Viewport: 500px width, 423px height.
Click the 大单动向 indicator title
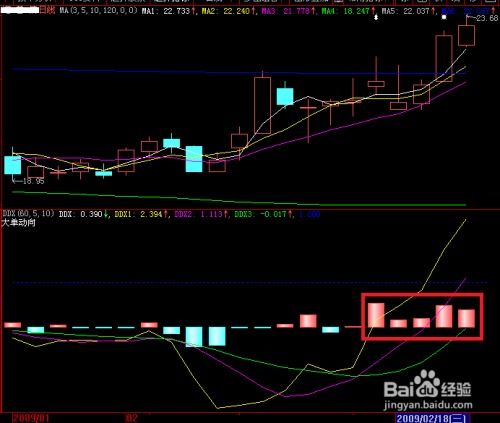(19, 223)
